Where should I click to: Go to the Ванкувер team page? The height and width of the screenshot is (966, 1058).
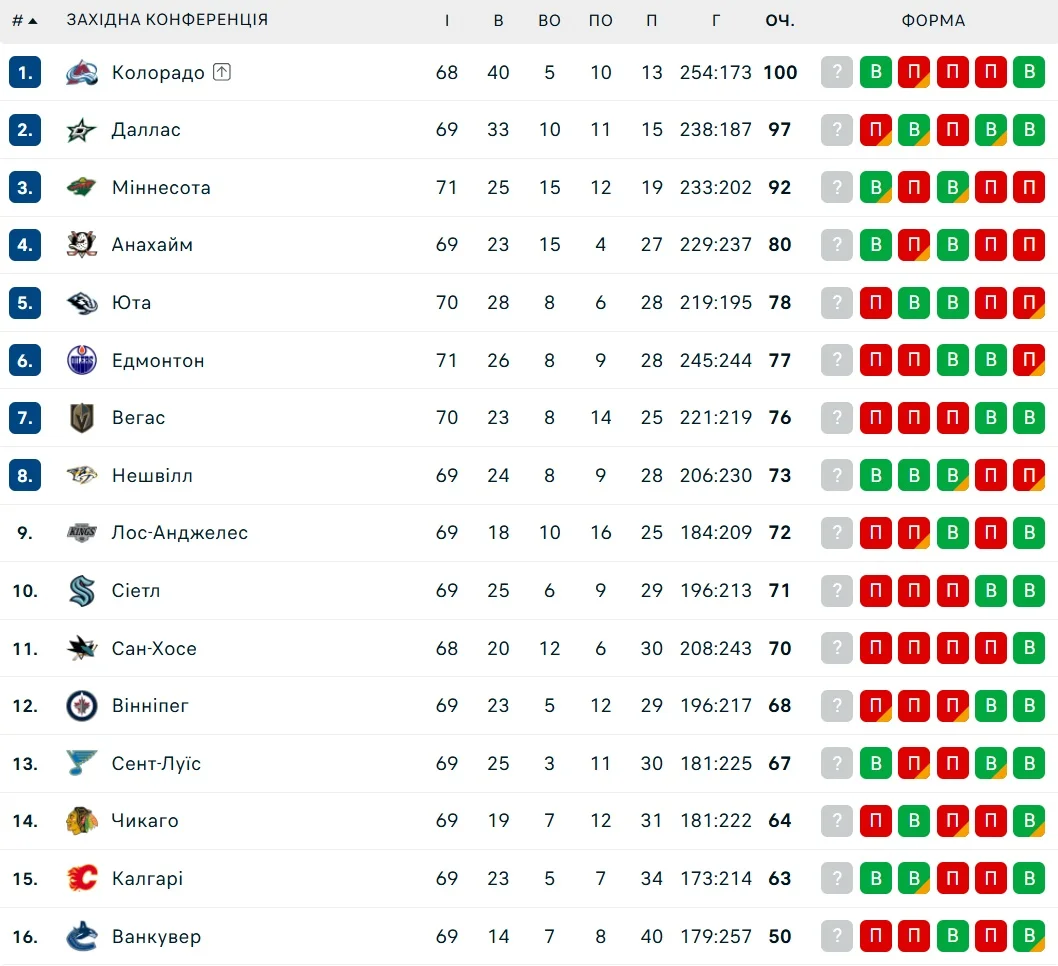[x=156, y=937]
